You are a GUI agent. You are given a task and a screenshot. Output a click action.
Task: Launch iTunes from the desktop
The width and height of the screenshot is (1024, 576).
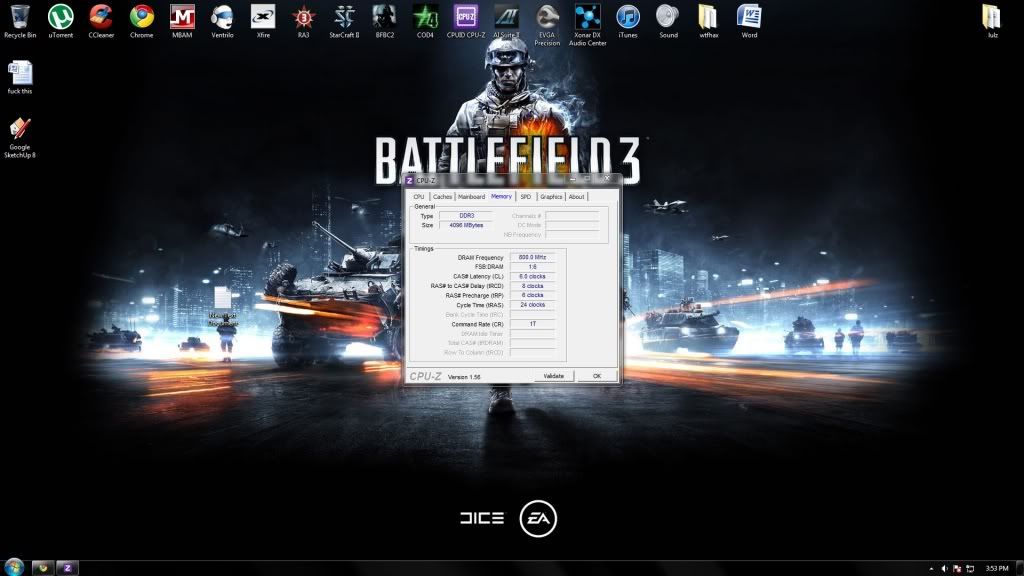628,21
